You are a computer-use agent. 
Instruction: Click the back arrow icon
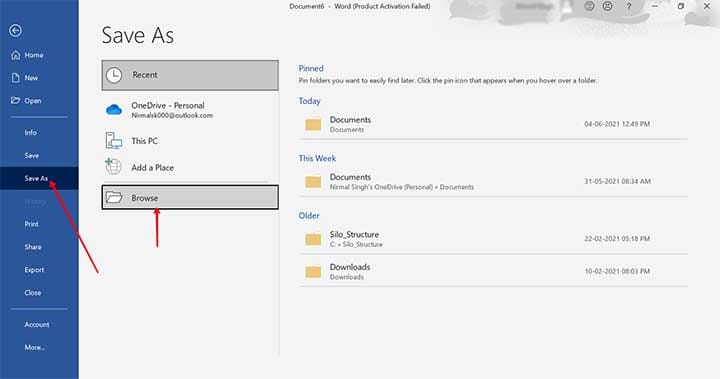[x=15, y=30]
